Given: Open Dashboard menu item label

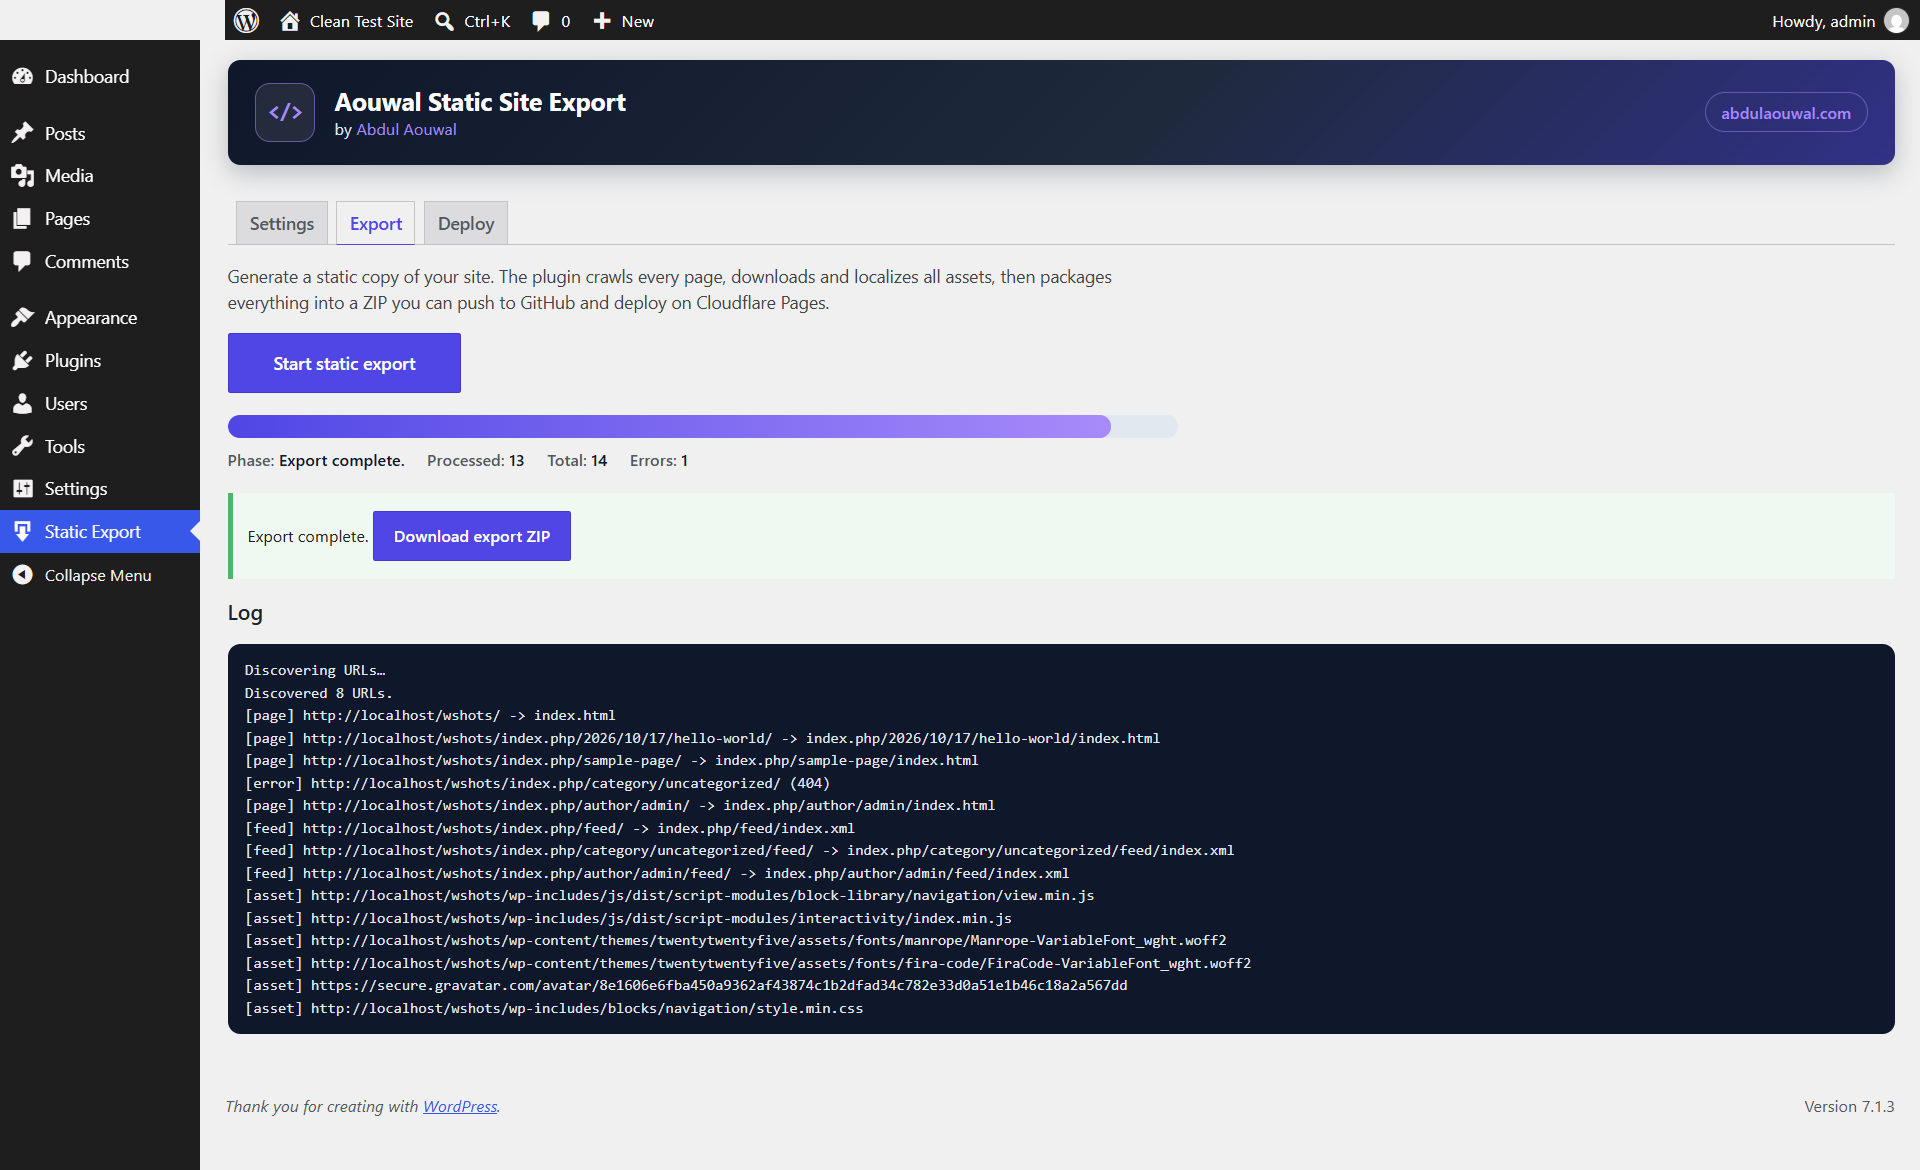Looking at the screenshot, I should [x=87, y=77].
